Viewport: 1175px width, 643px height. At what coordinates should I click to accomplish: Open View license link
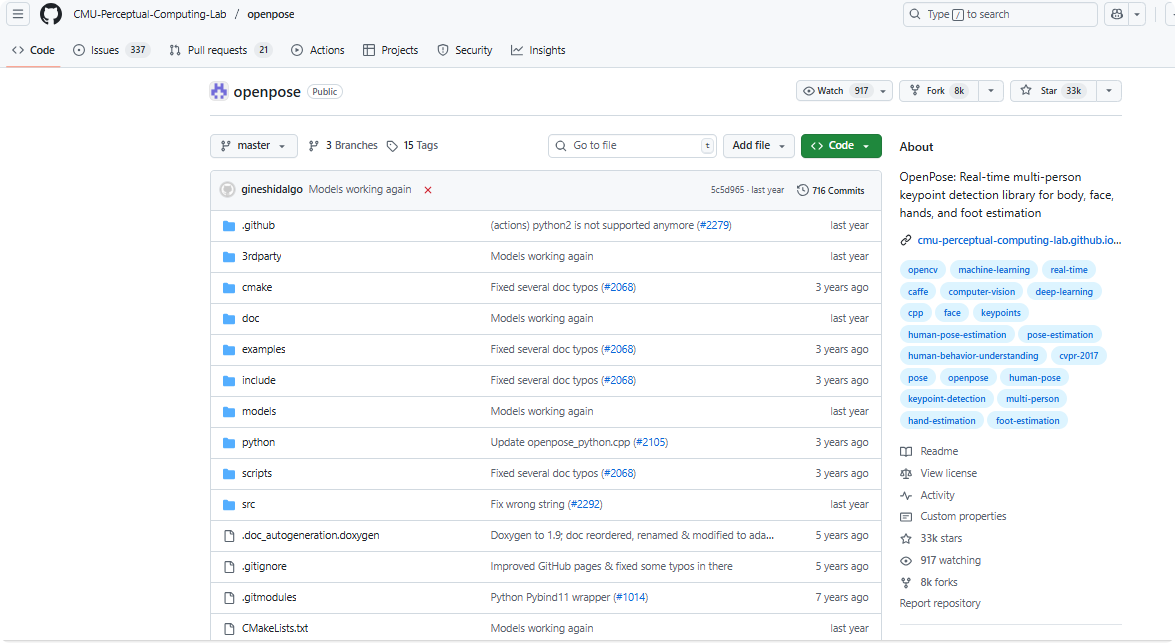948,474
